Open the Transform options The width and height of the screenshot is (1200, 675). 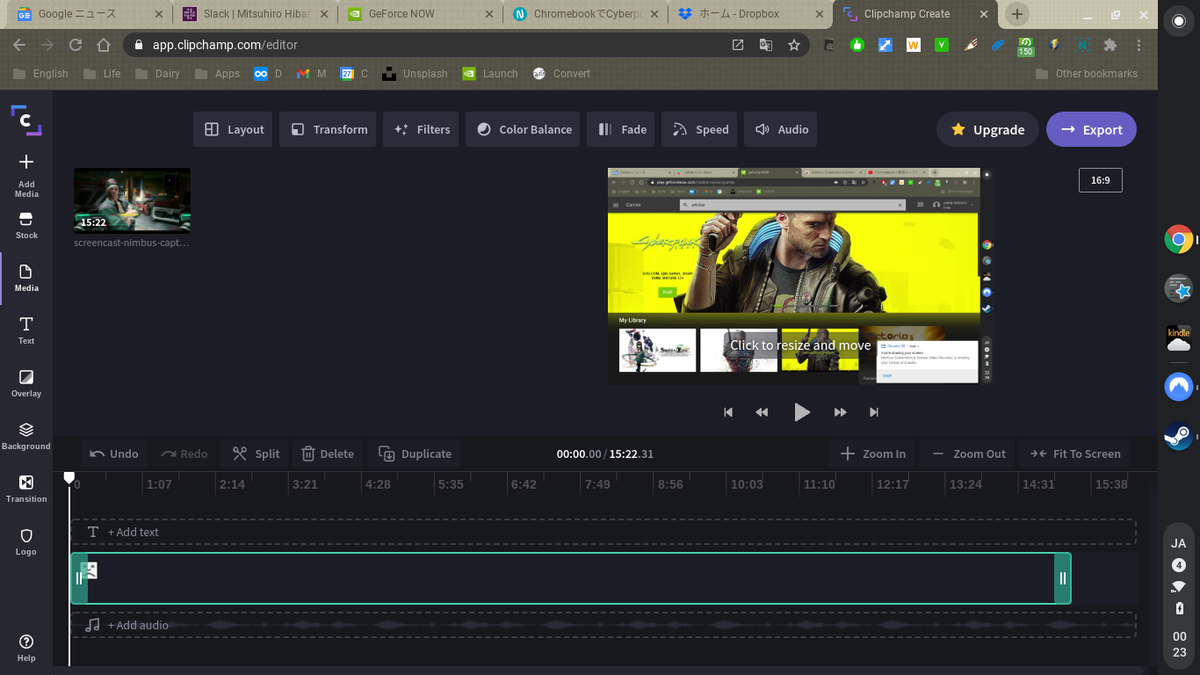(329, 129)
